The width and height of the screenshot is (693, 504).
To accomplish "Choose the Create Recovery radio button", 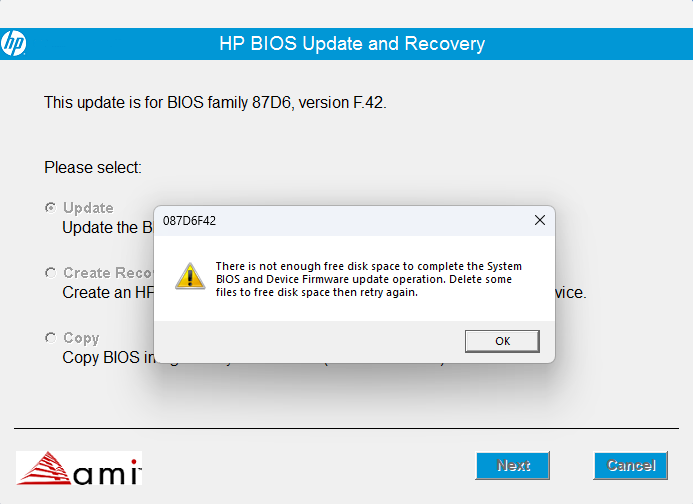I will pyautogui.click(x=50, y=273).
